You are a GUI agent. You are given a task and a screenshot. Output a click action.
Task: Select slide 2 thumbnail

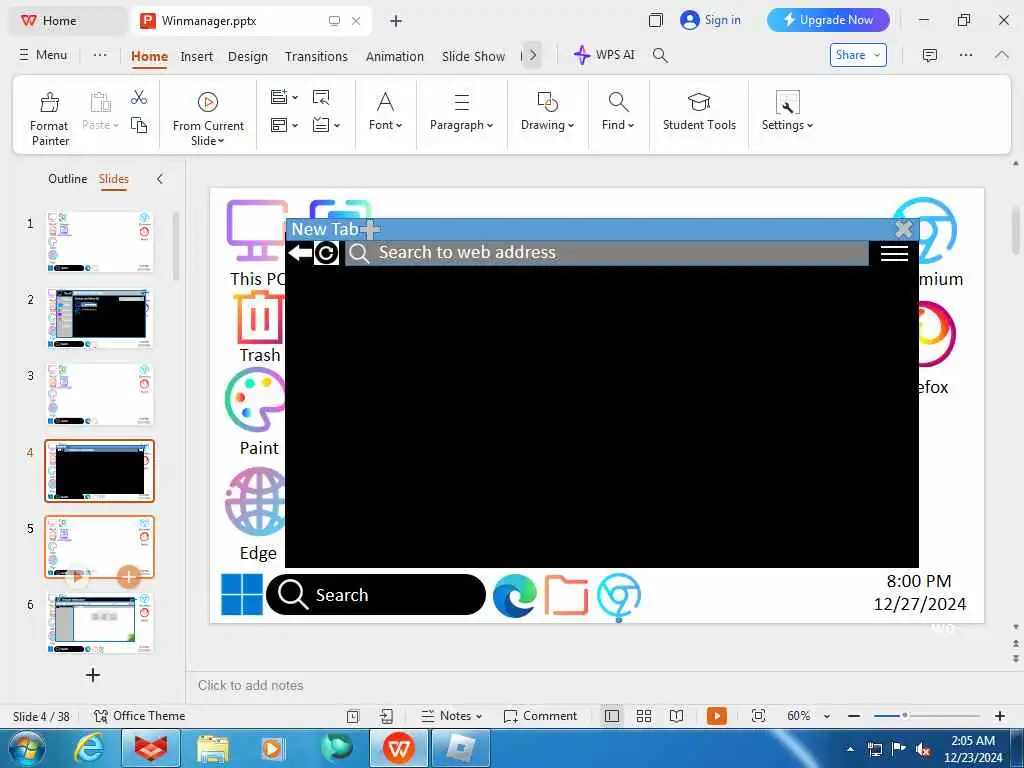pyautogui.click(x=100, y=319)
